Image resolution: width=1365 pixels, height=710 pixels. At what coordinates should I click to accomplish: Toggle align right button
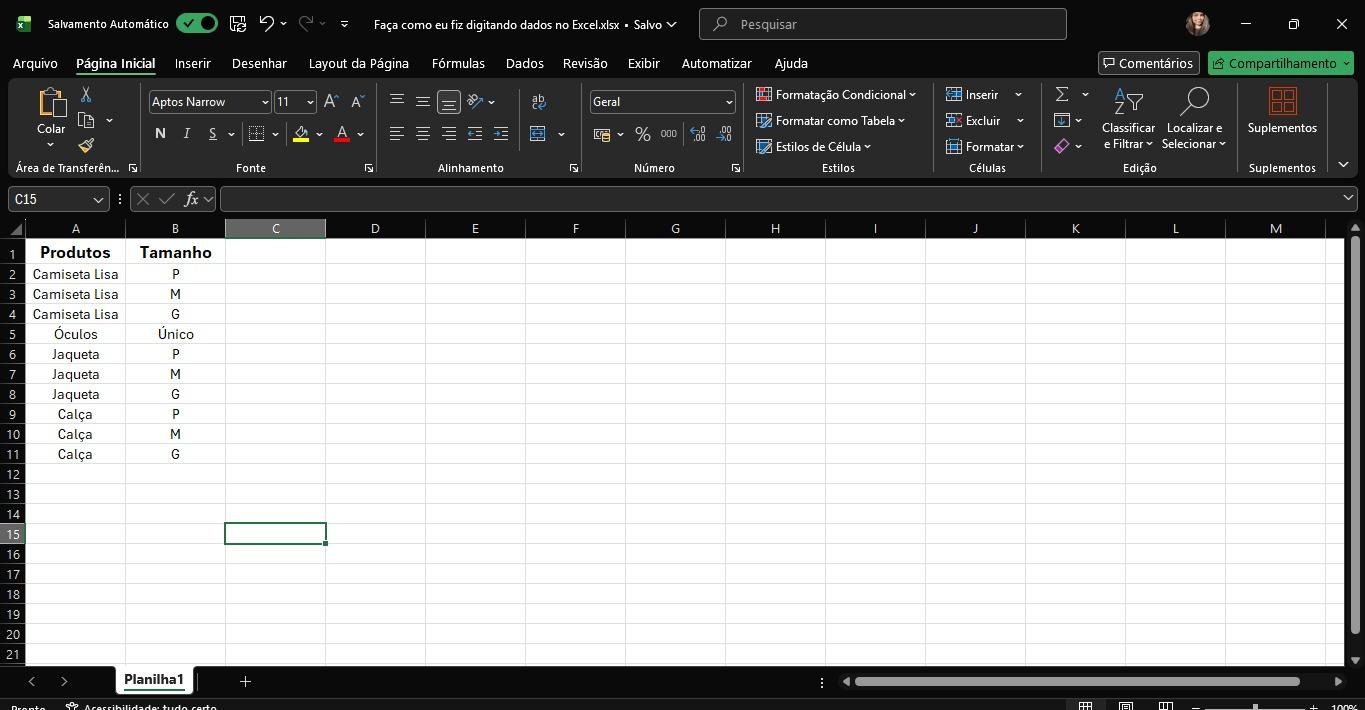point(449,134)
